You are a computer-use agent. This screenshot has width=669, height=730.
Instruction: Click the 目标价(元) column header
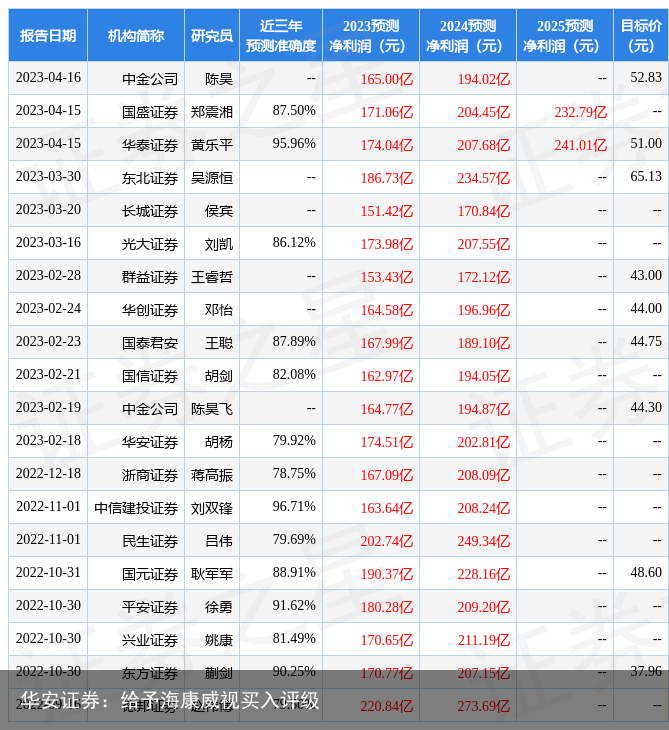[x=641, y=35]
